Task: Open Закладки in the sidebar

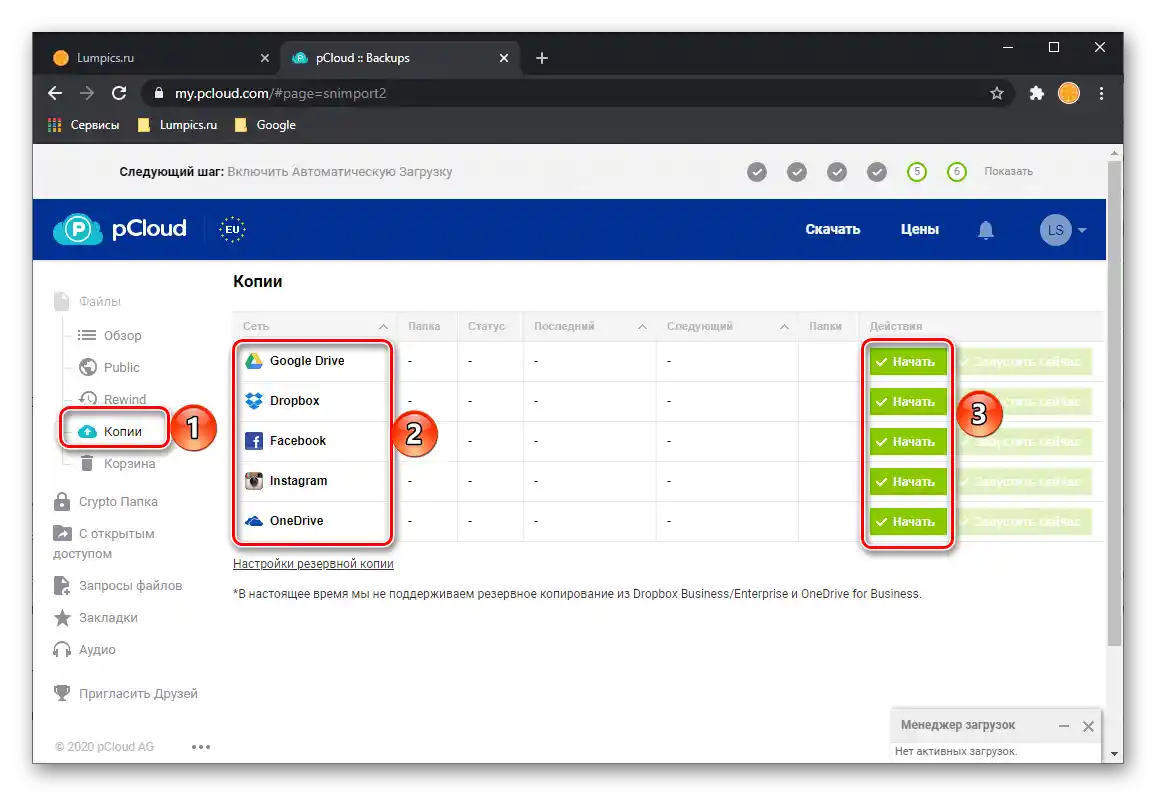Action: pyautogui.click(x=96, y=618)
